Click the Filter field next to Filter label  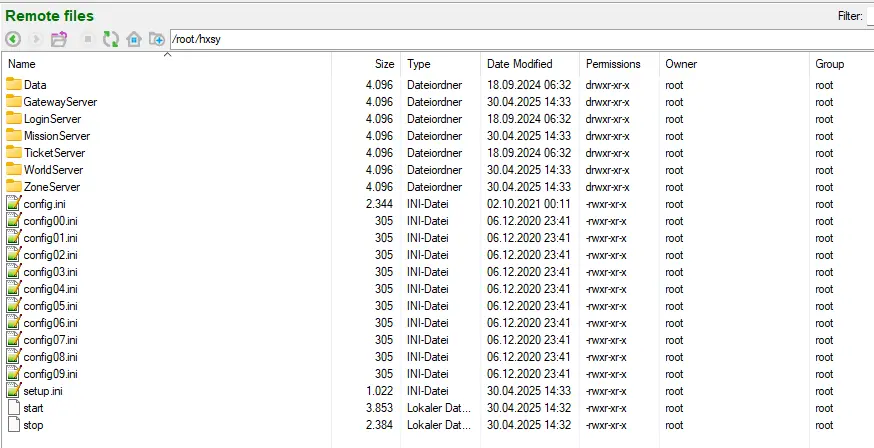pos(870,17)
